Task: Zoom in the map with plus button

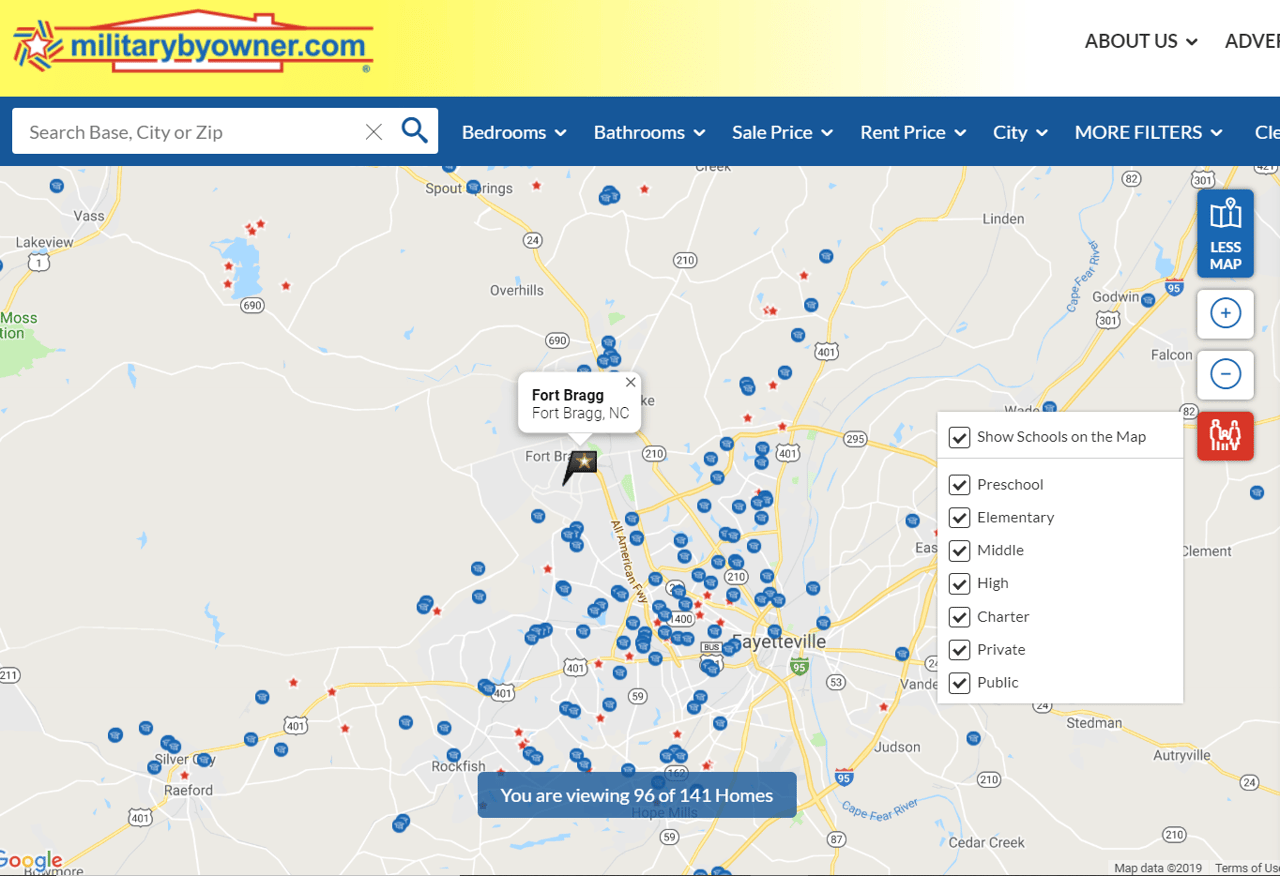Action: (x=1225, y=314)
